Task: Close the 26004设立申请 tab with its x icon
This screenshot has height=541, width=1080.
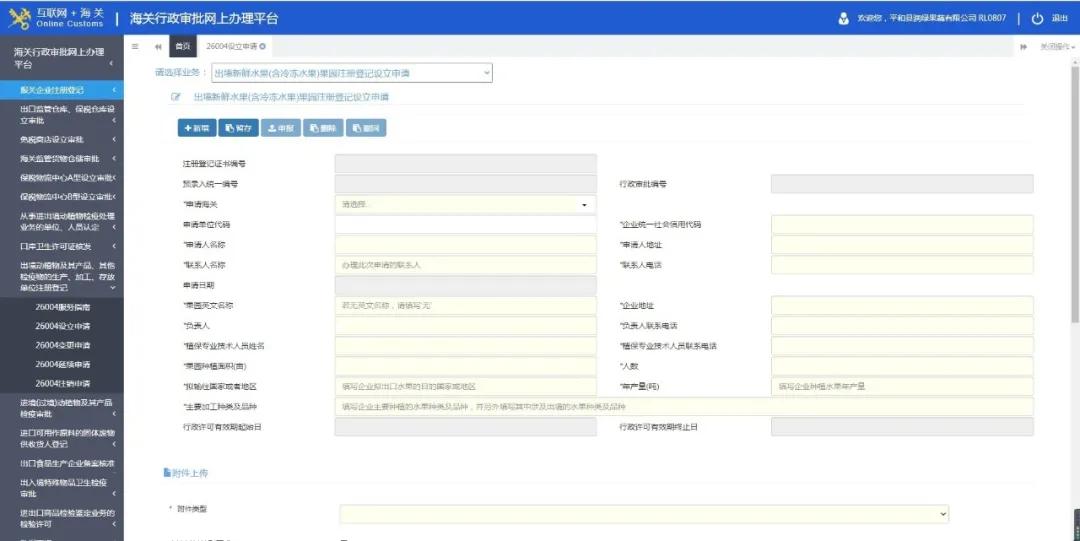Action: pos(263,47)
